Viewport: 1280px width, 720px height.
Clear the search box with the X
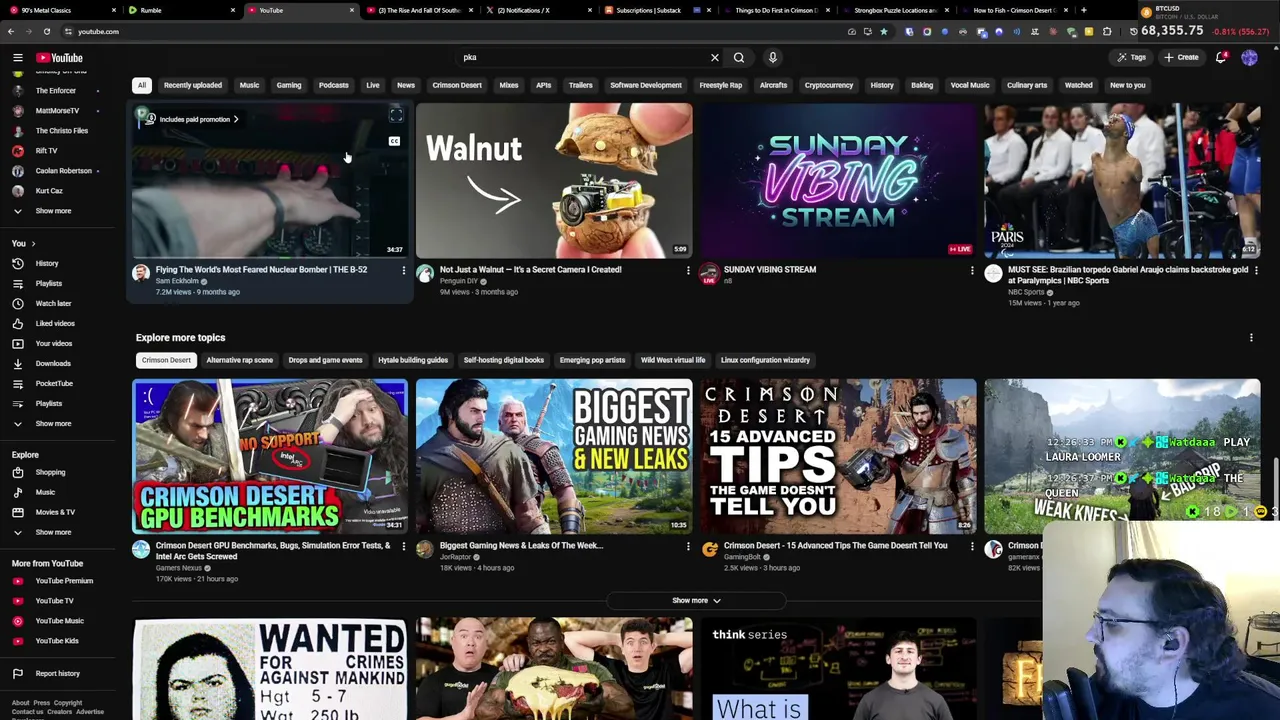(x=715, y=57)
